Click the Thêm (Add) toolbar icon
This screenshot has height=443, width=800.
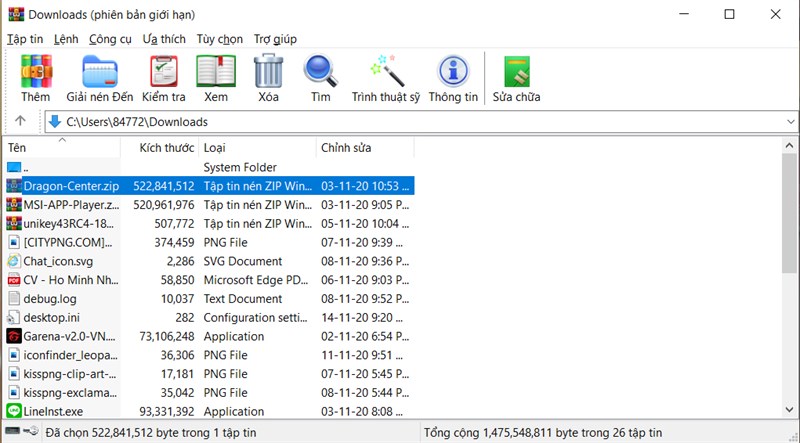pyautogui.click(x=36, y=71)
